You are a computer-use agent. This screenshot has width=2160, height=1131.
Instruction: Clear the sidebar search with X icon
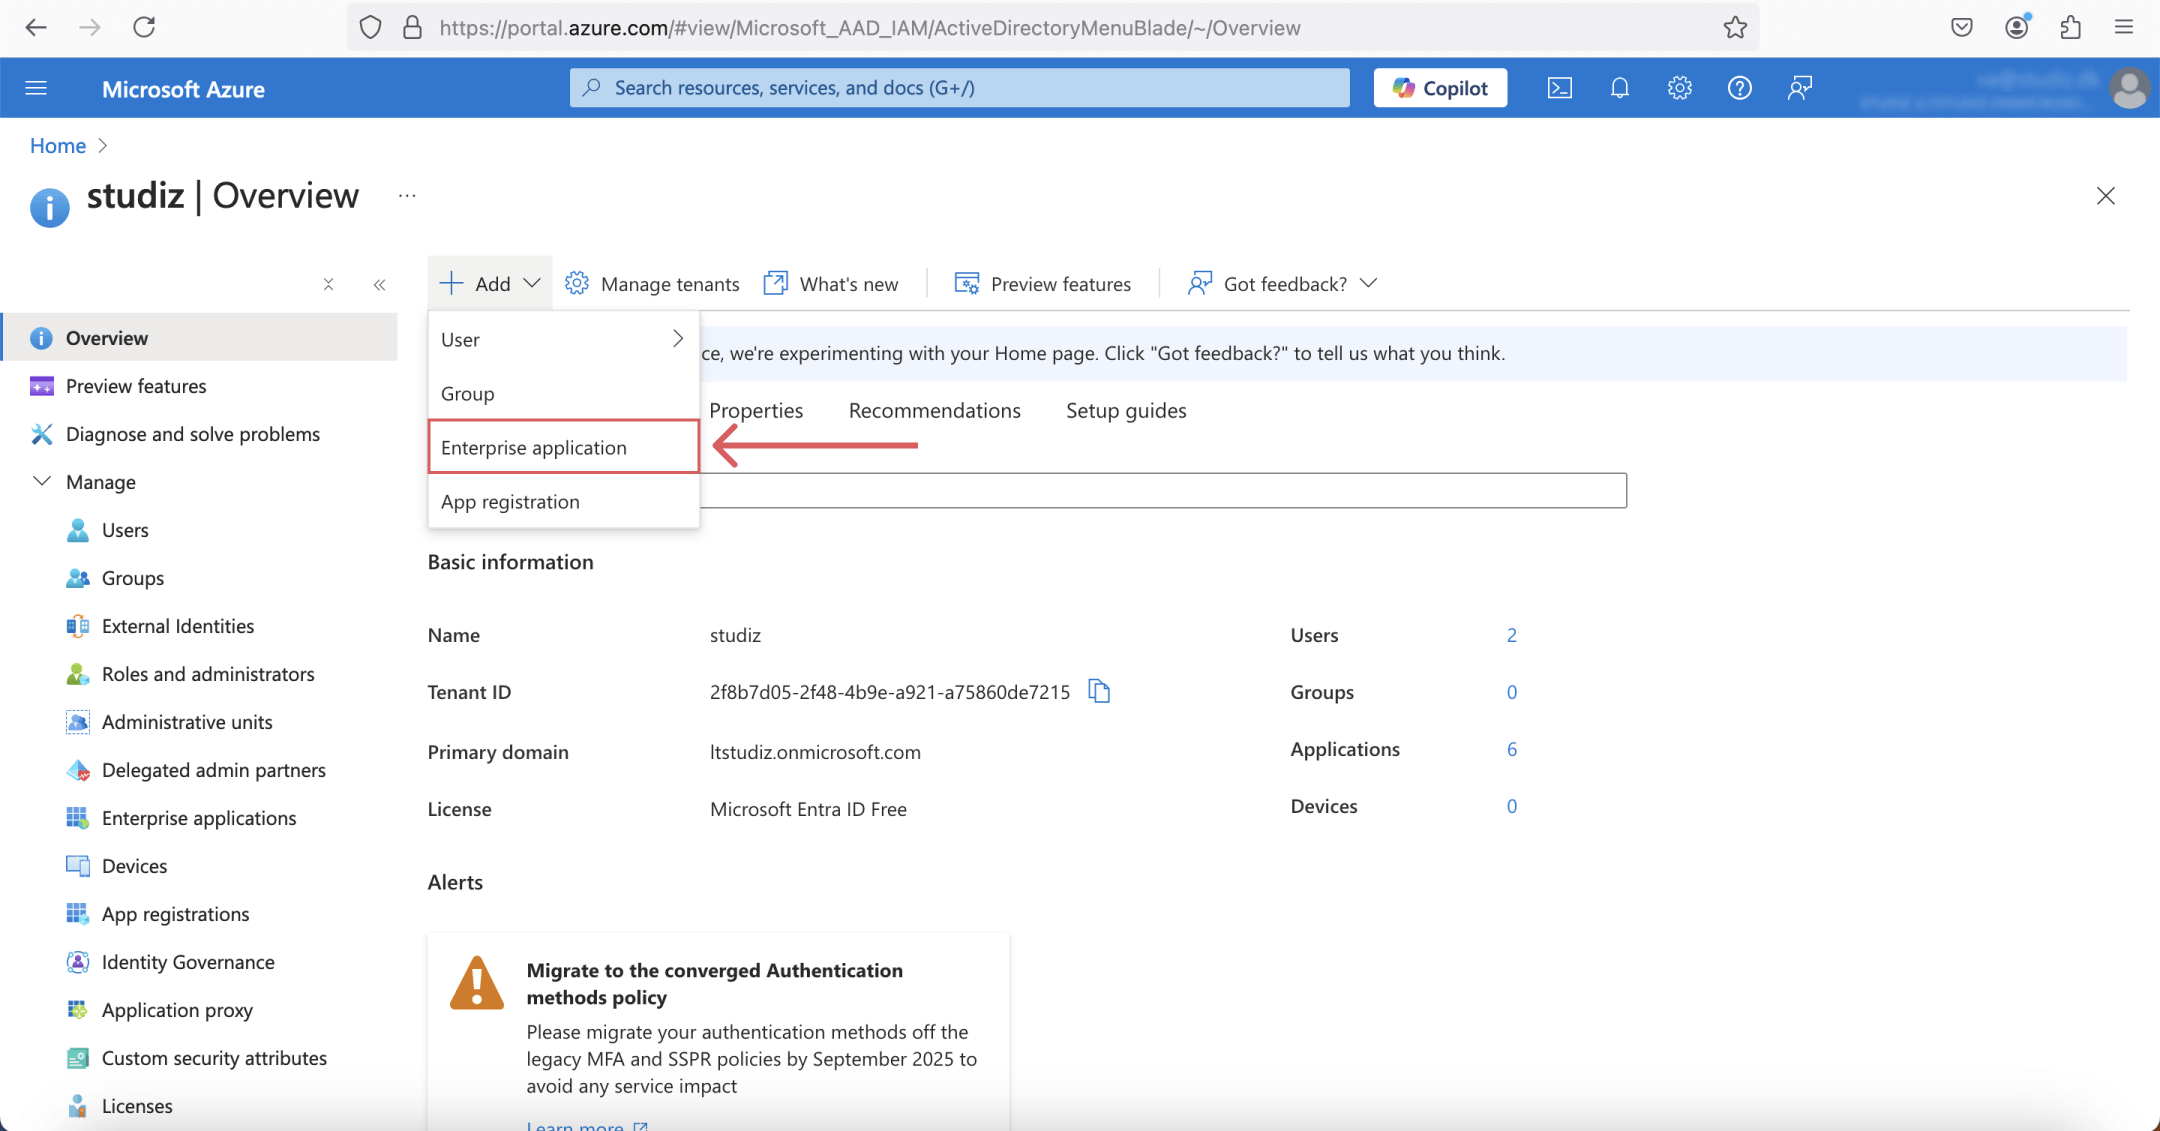[x=328, y=285]
